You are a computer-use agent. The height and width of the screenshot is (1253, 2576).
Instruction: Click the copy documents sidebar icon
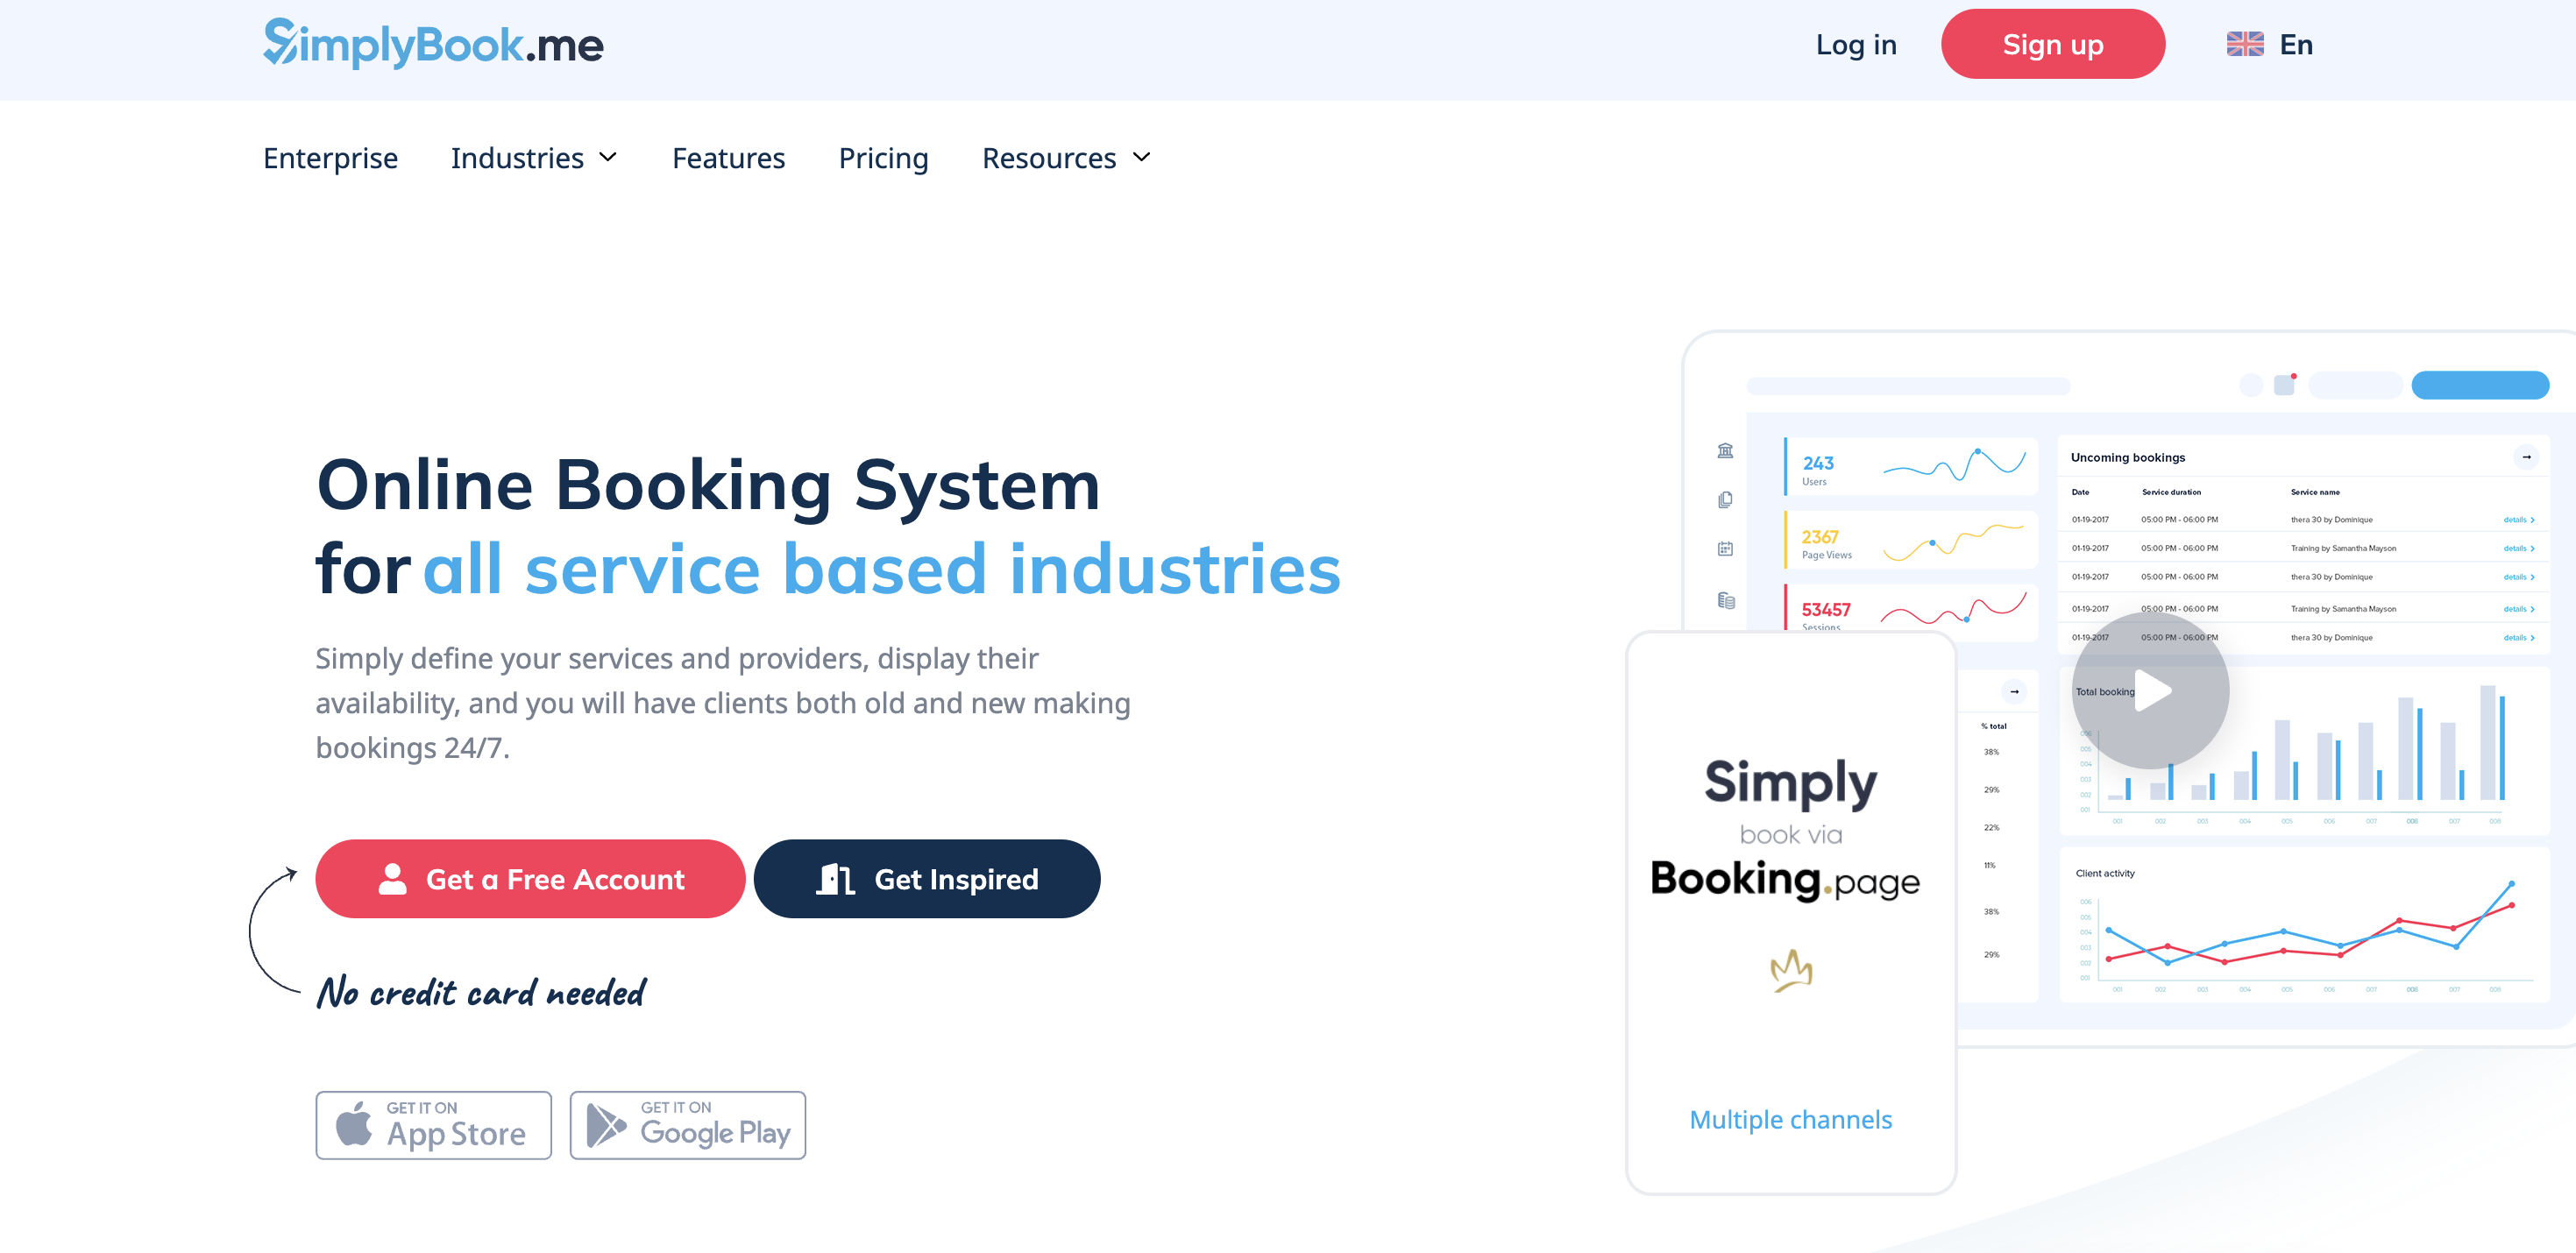1725,500
